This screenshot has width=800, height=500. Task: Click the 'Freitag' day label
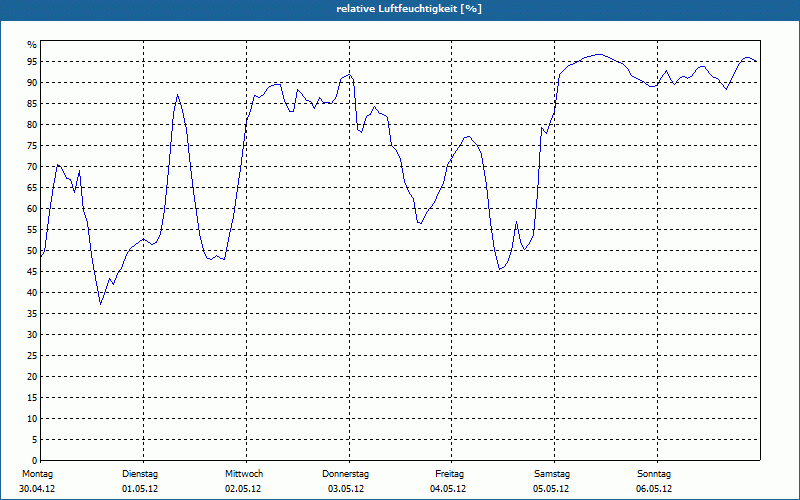[x=449, y=474]
